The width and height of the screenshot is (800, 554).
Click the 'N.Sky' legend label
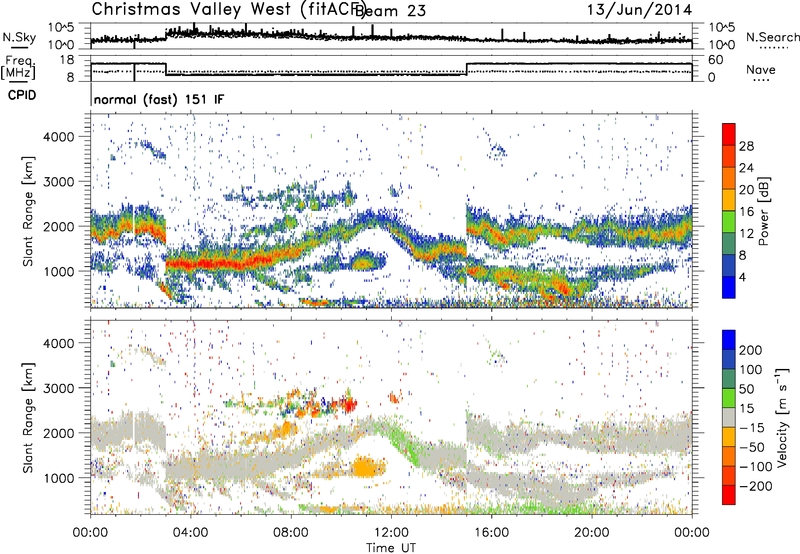coord(19,37)
